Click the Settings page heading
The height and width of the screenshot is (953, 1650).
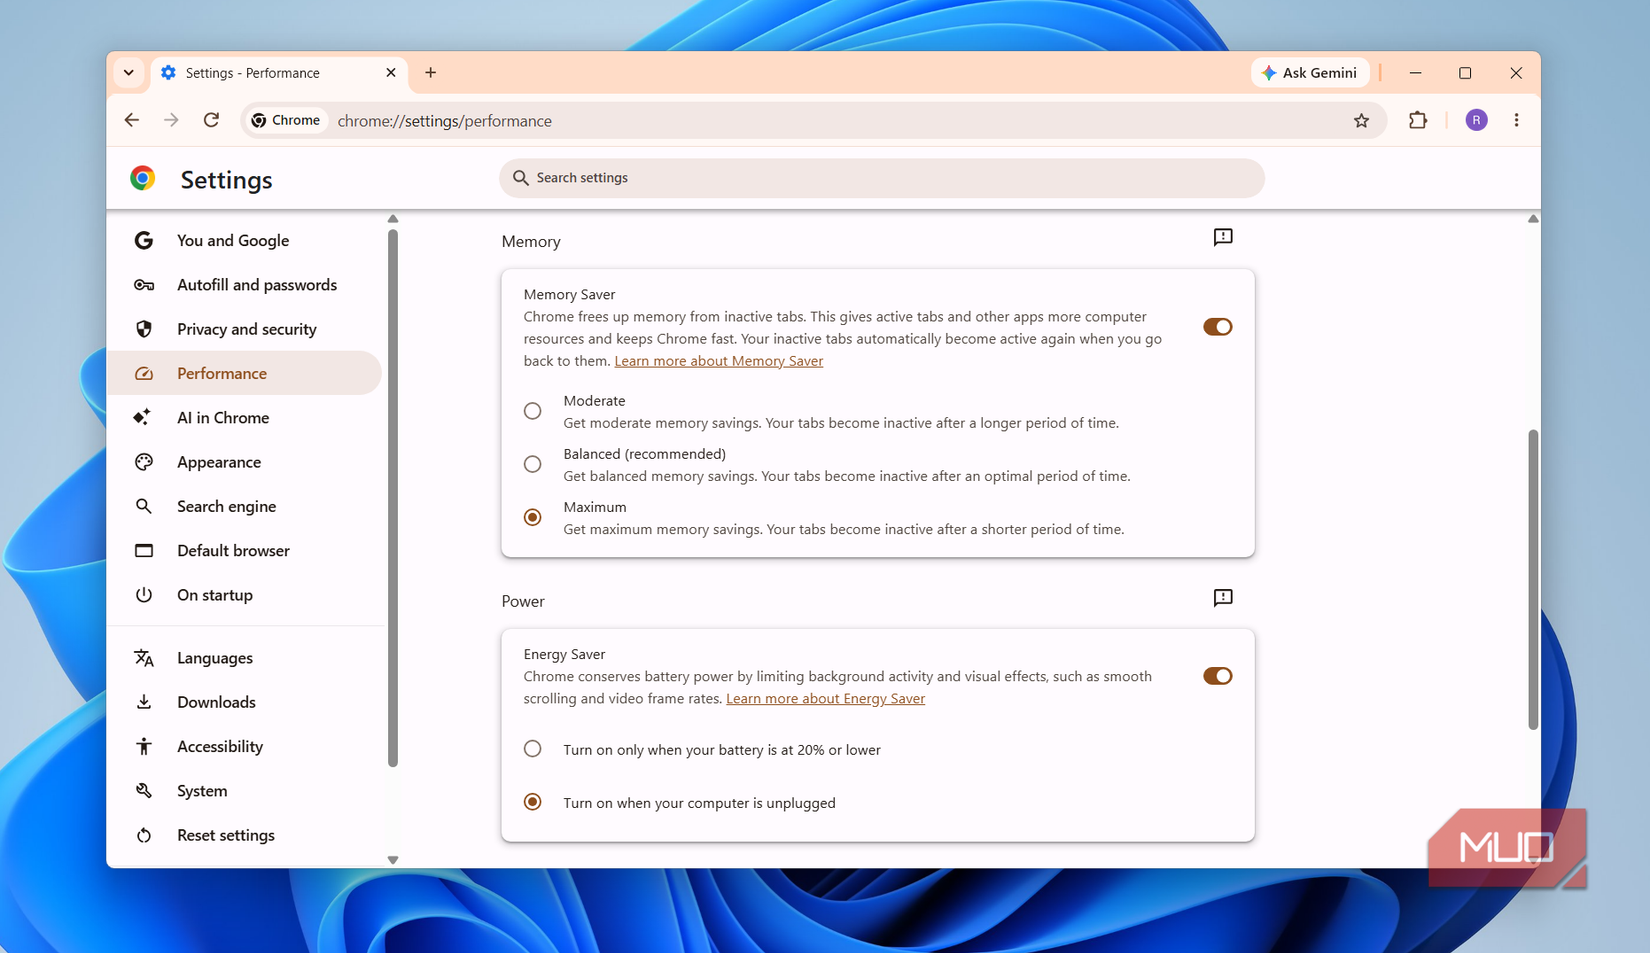click(x=227, y=180)
